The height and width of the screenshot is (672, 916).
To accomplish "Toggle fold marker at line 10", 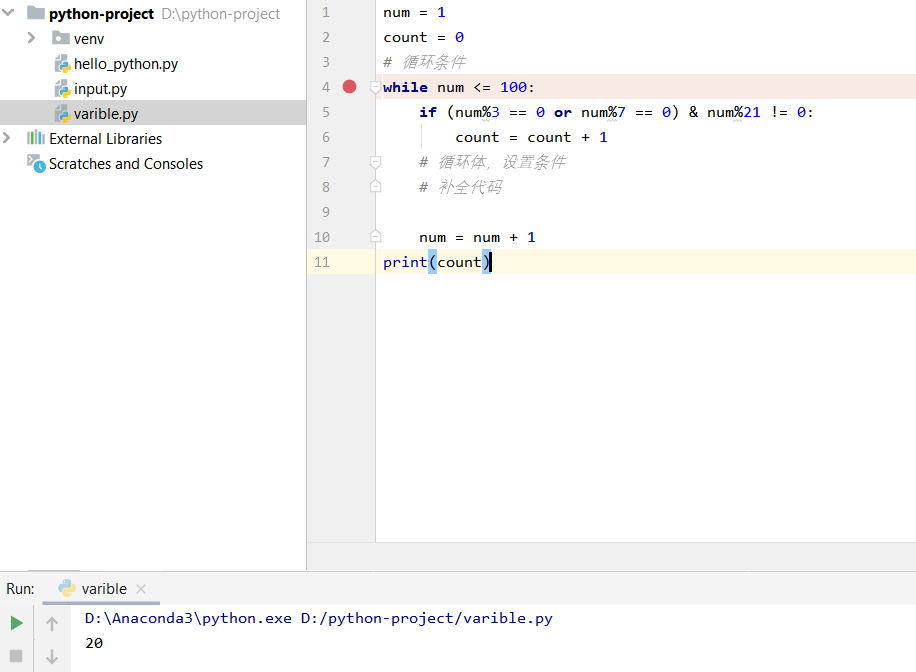I will (376, 237).
